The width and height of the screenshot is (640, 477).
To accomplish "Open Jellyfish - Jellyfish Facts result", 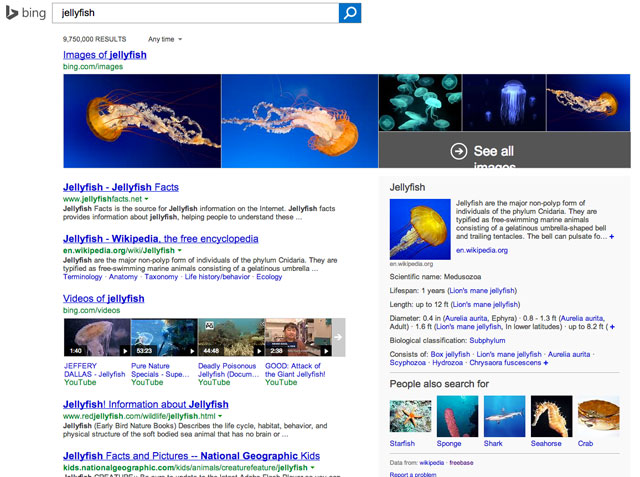I will click(x=121, y=187).
